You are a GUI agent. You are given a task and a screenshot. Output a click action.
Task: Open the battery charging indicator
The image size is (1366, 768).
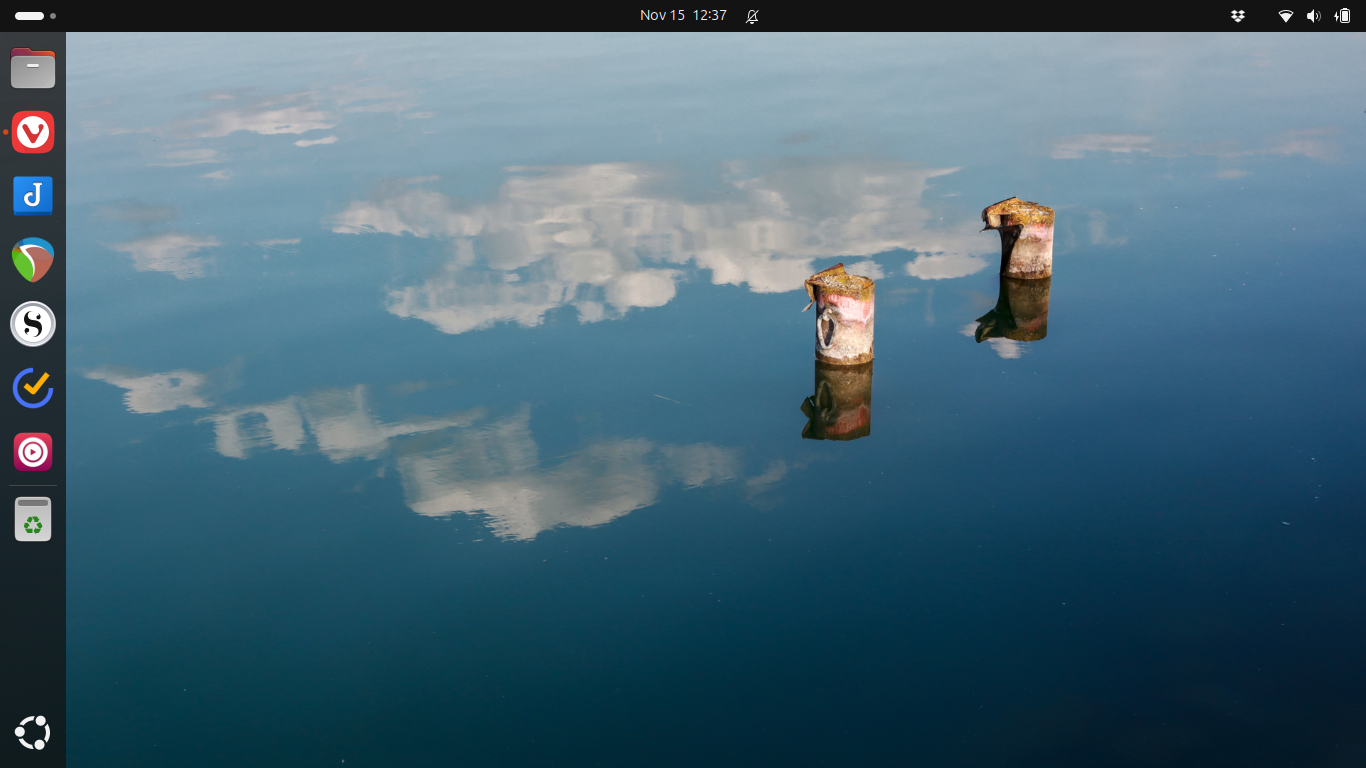point(1342,16)
